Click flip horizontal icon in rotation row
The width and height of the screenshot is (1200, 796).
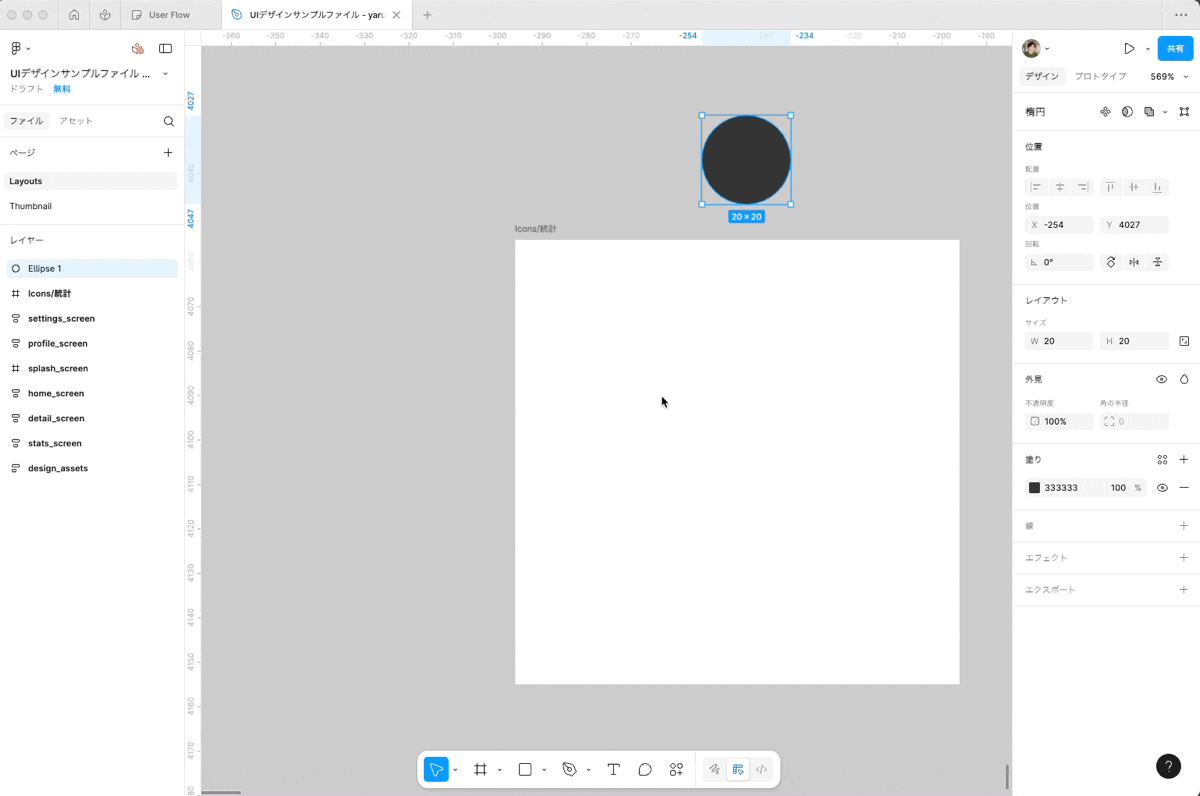pos(1133,262)
